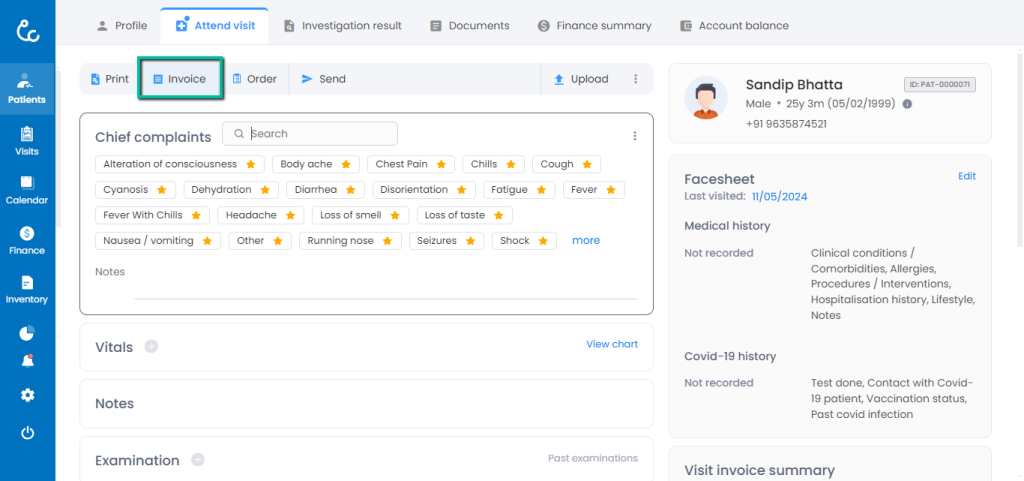1024x481 pixels.
Task: Open the Visits sidebar icon
Action: [x=27, y=141]
